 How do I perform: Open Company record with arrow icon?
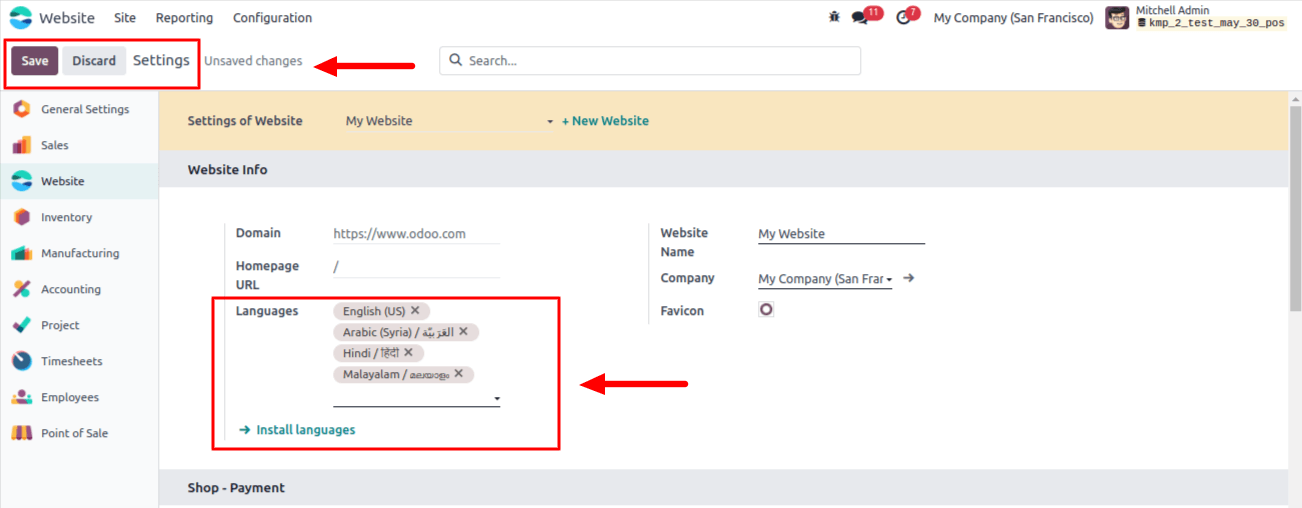coord(908,278)
